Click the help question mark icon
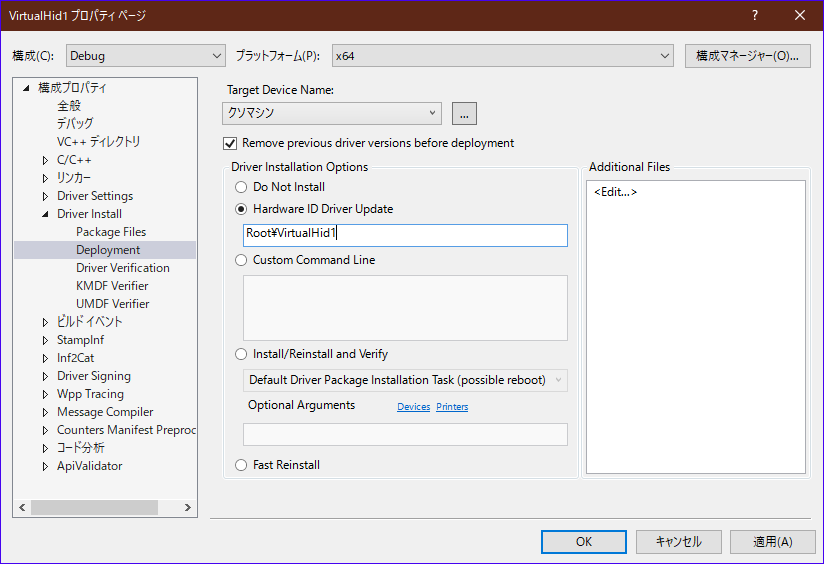Screen dimensions: 824x564 coord(755,15)
